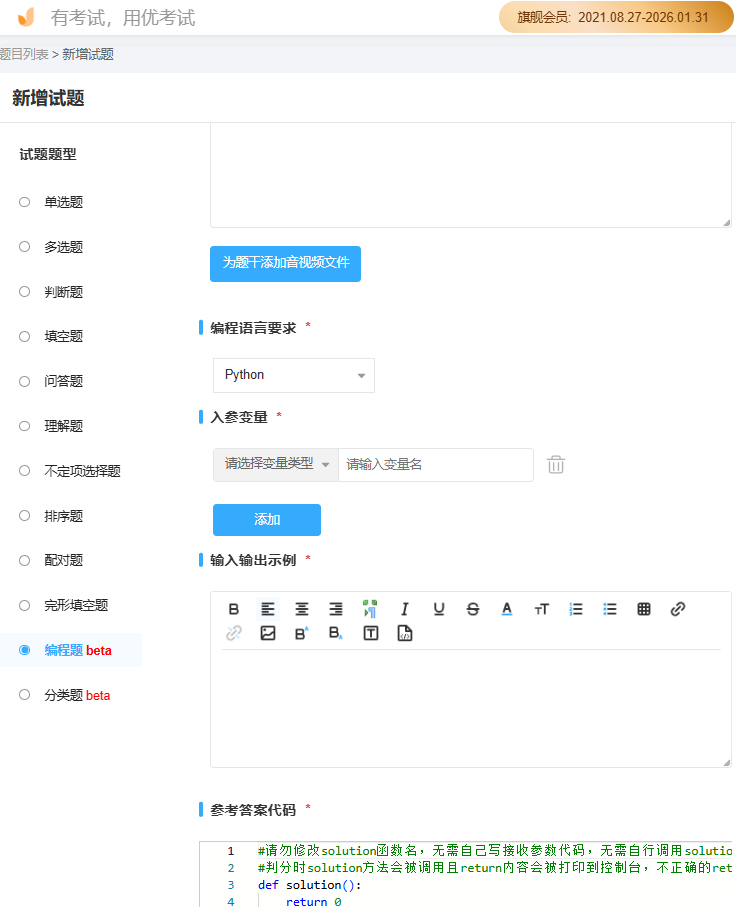Align text left in the editor
Viewport: 736px width, 907px height.
(267, 609)
